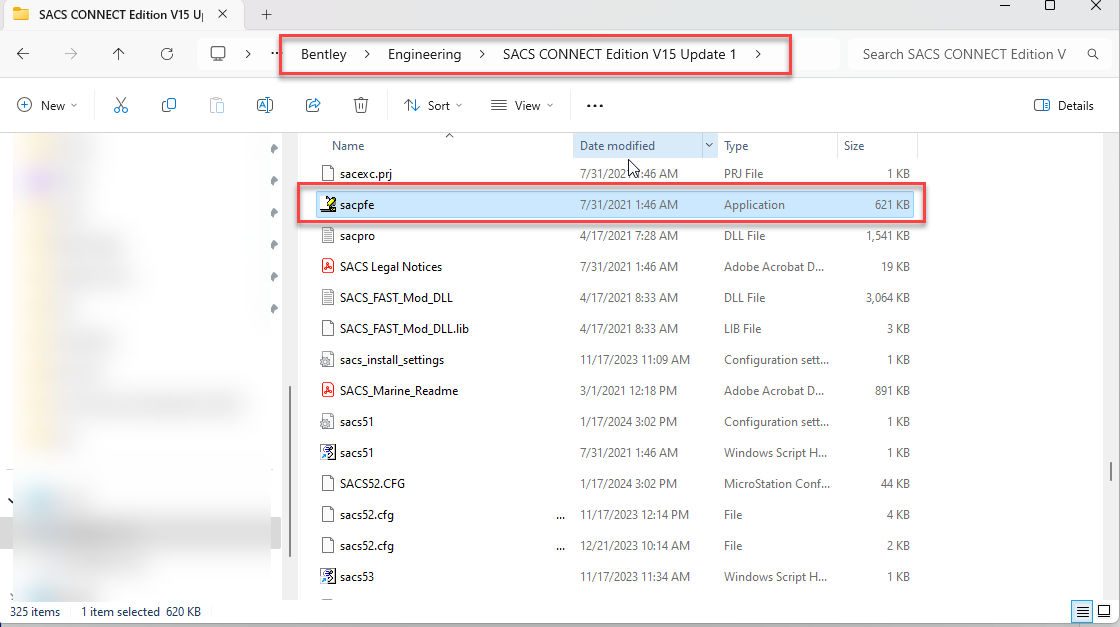This screenshot has height=627, width=1120.
Task: Open the Sort dropdown
Action: click(433, 106)
